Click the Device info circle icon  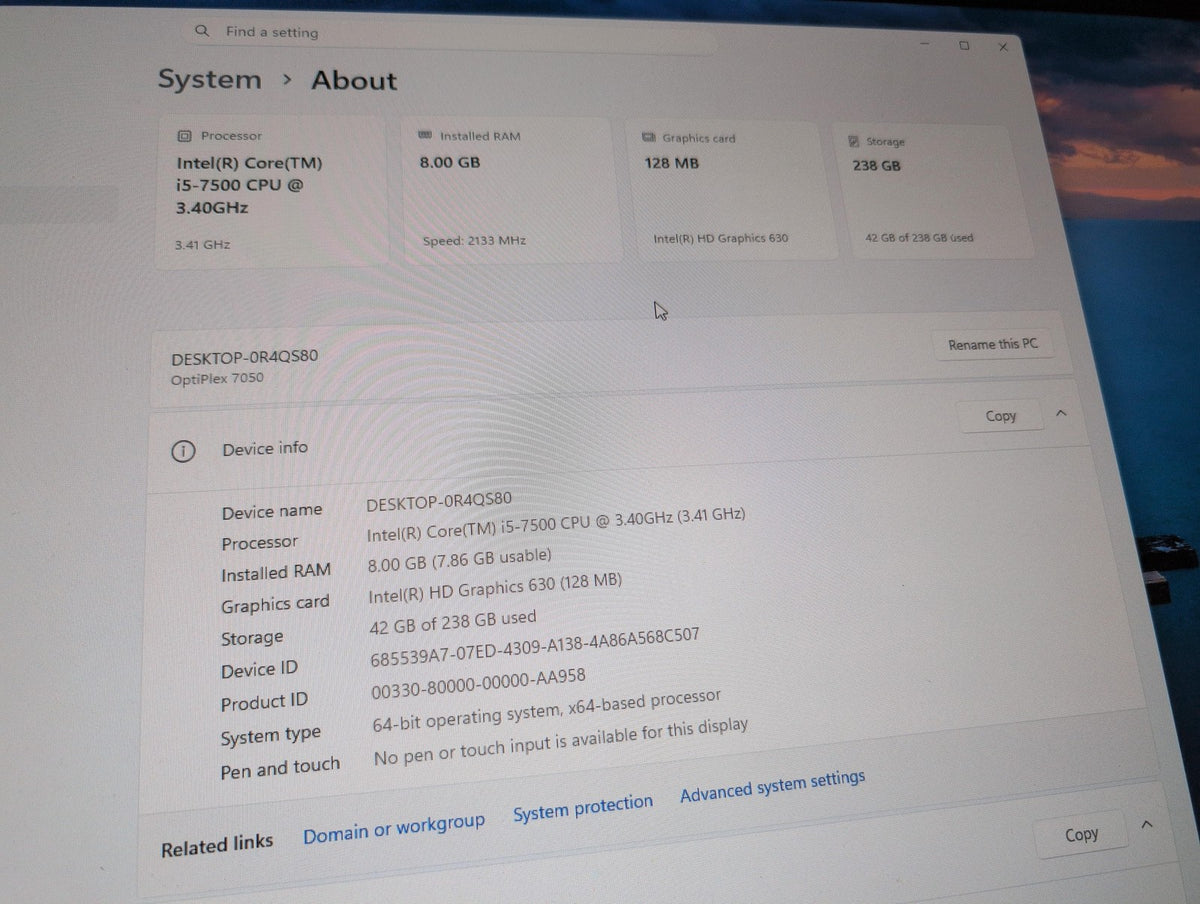tap(184, 451)
